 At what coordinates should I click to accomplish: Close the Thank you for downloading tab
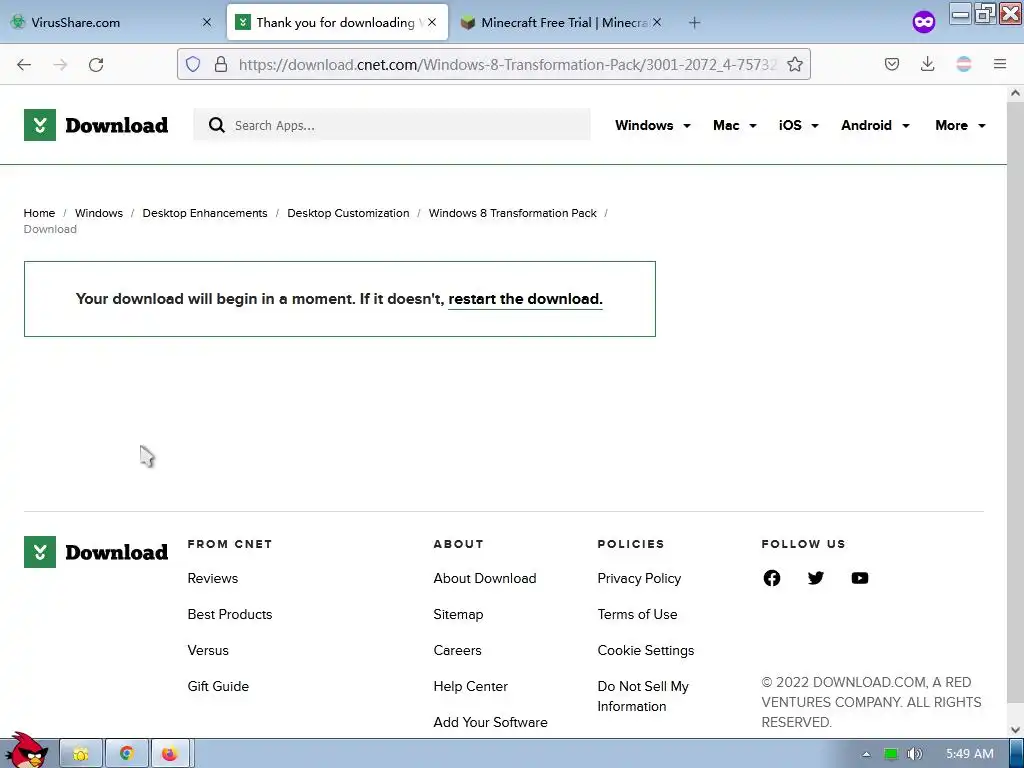(432, 22)
